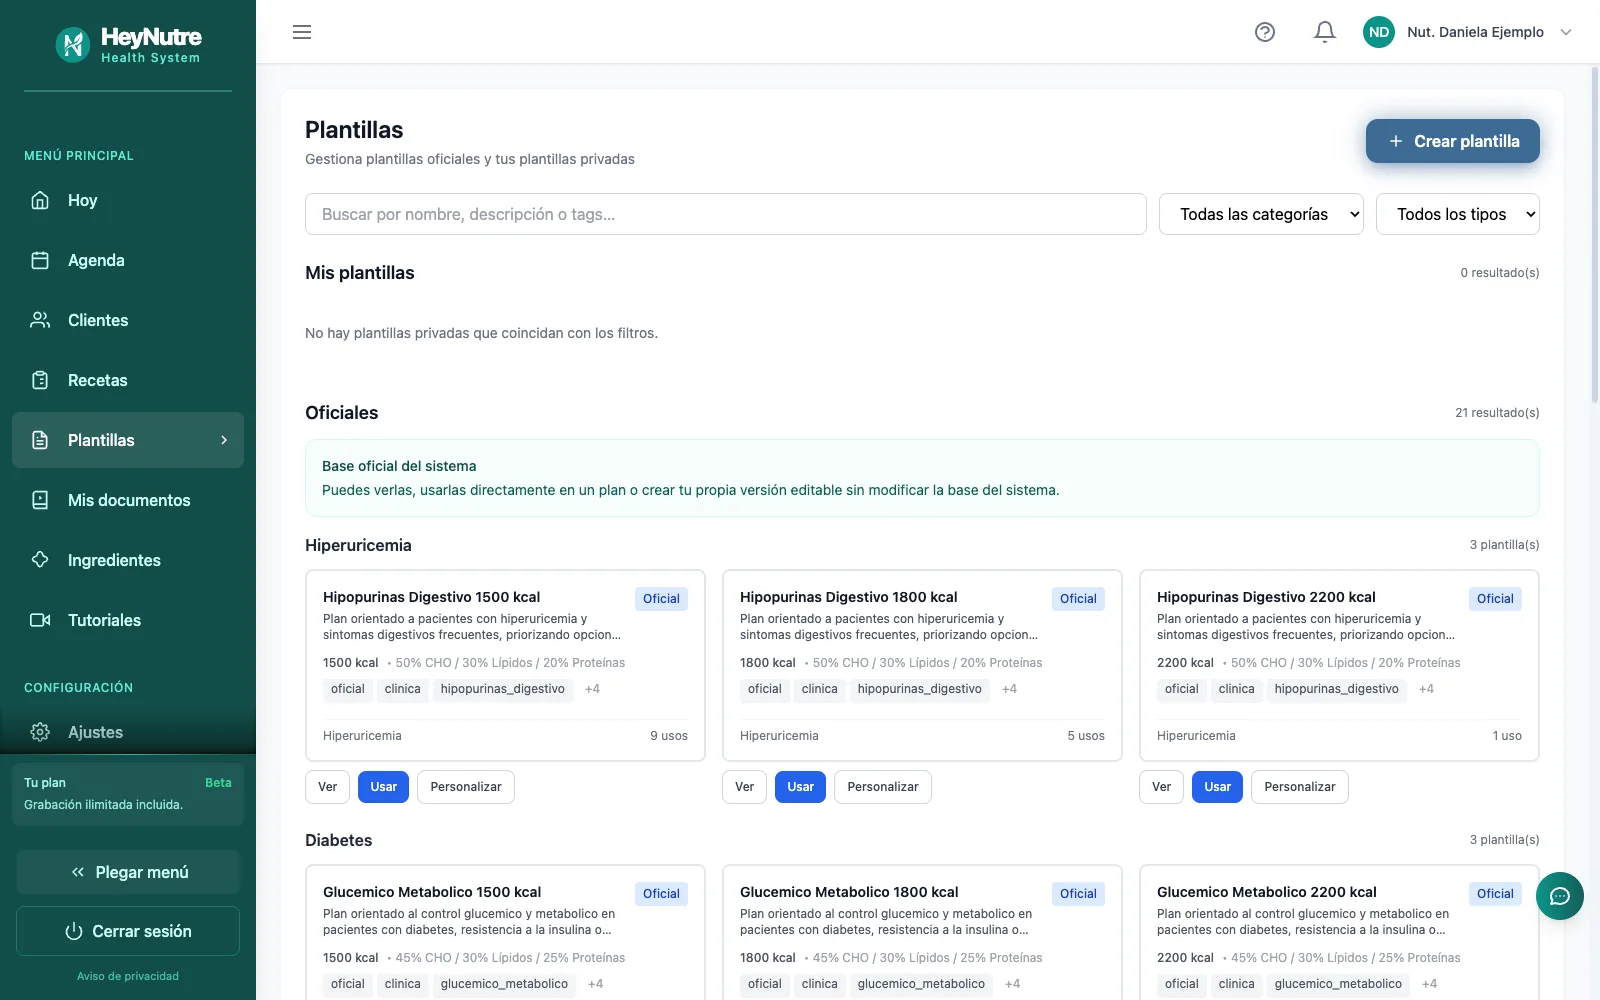Open Glucemico Metabolico 1800 kcal card
Screen dimensions: 1600x1000
(922, 932)
